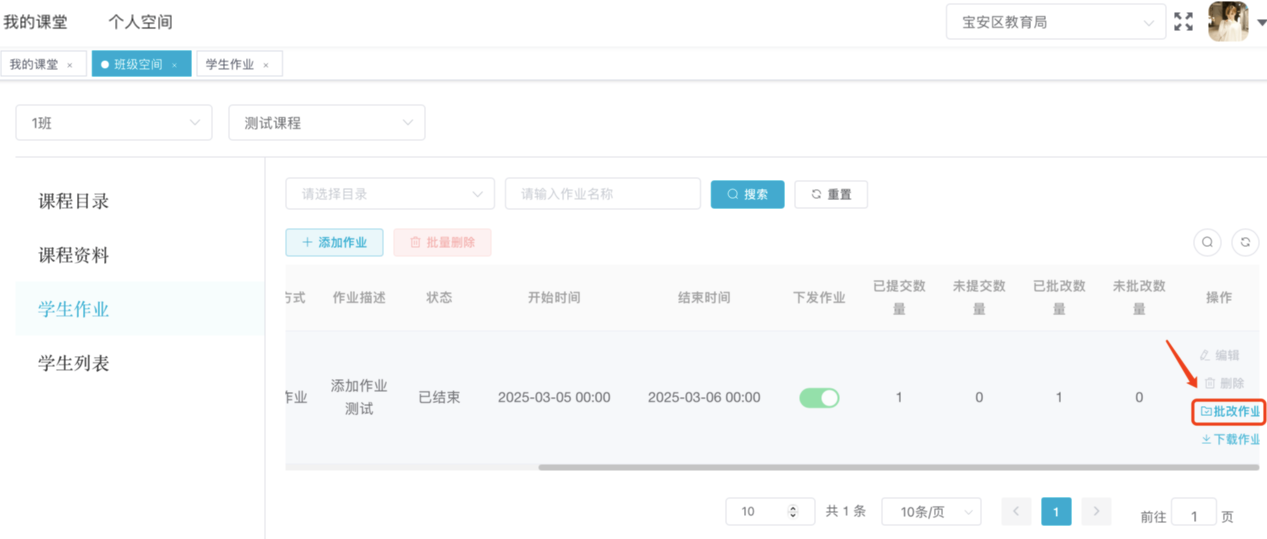Select 课程资料 in the sidebar
The width and height of the screenshot is (1267, 539).
pyautogui.click(x=74, y=255)
